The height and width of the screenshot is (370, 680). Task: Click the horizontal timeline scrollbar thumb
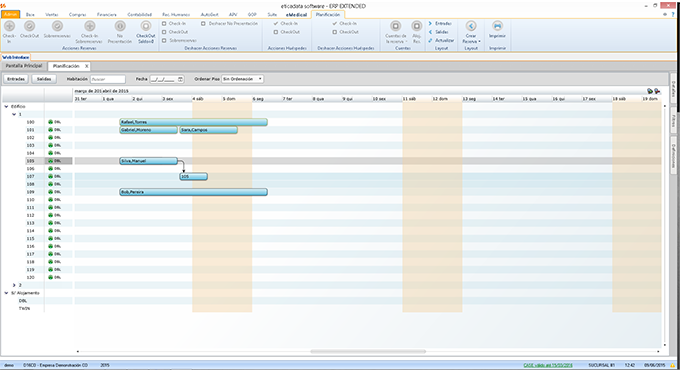point(368,351)
